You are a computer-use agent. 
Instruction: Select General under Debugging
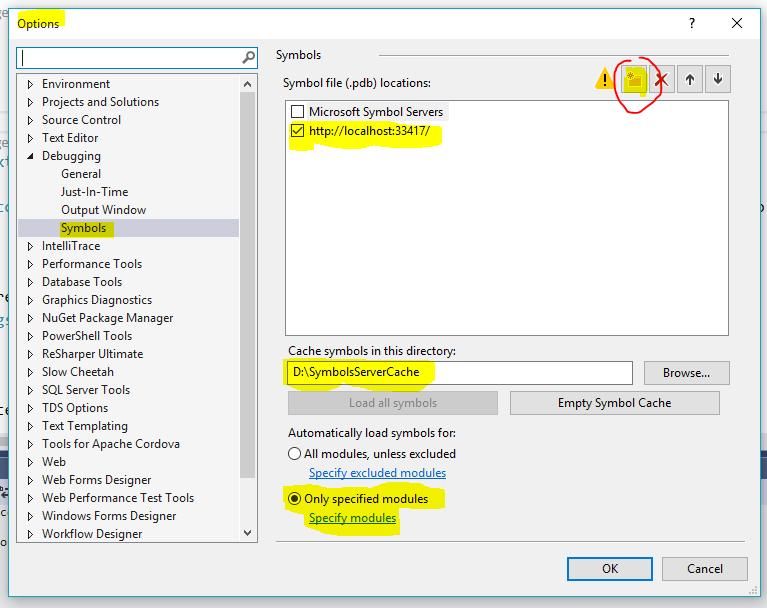pyautogui.click(x=81, y=174)
